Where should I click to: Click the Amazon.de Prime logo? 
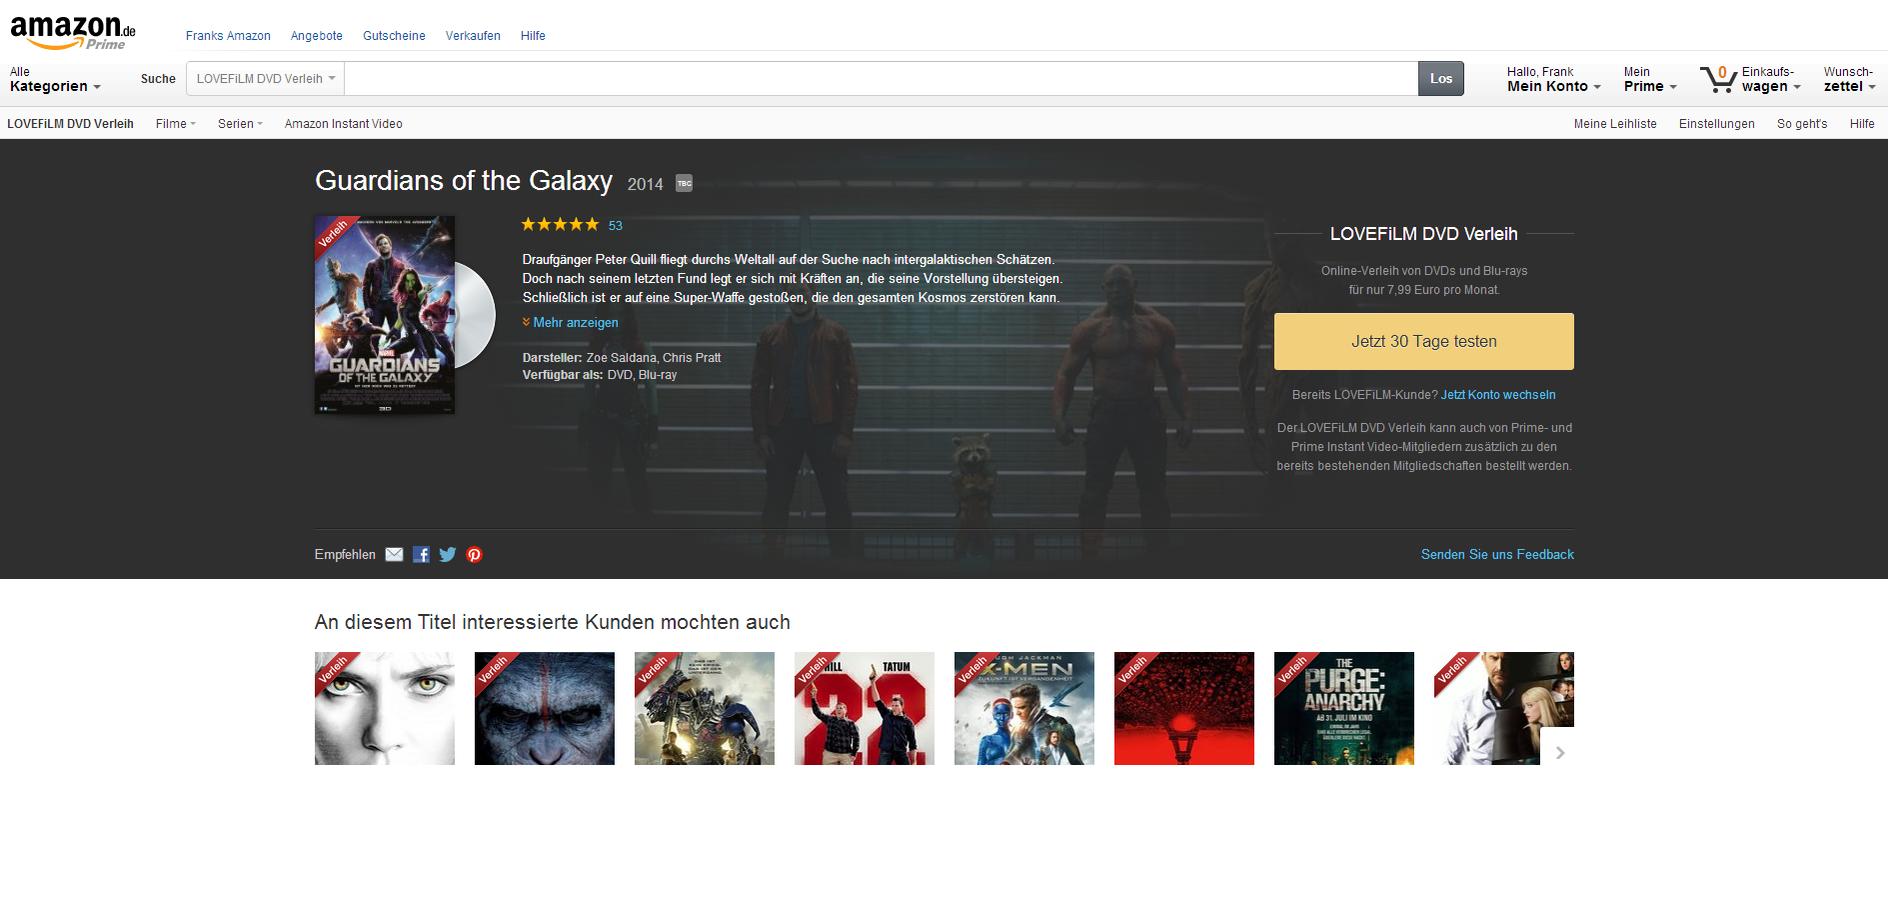73,33
